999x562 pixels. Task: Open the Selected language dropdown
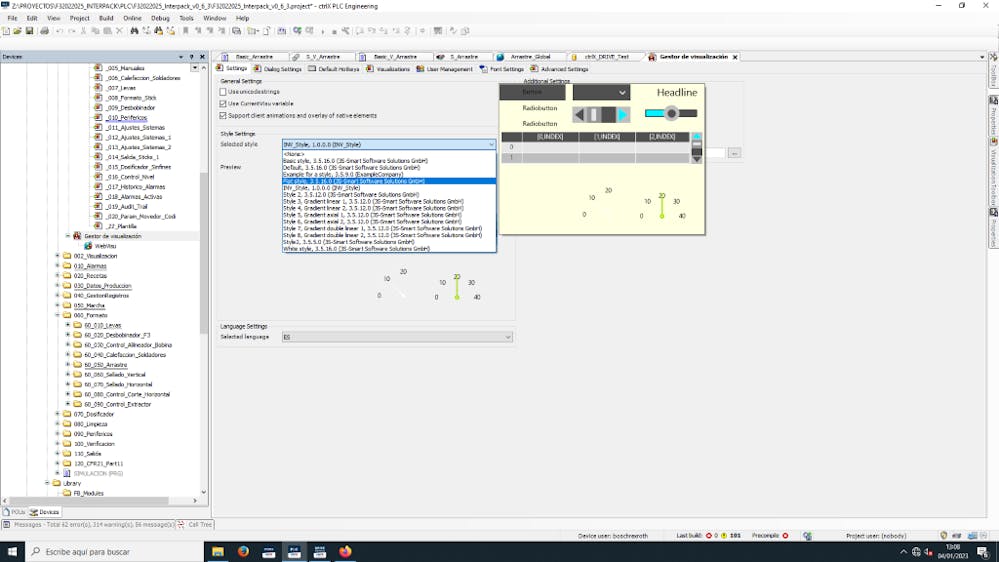pyautogui.click(x=507, y=337)
